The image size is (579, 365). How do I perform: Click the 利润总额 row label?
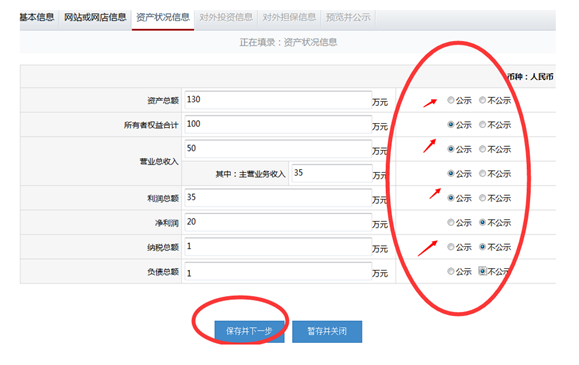(163, 198)
